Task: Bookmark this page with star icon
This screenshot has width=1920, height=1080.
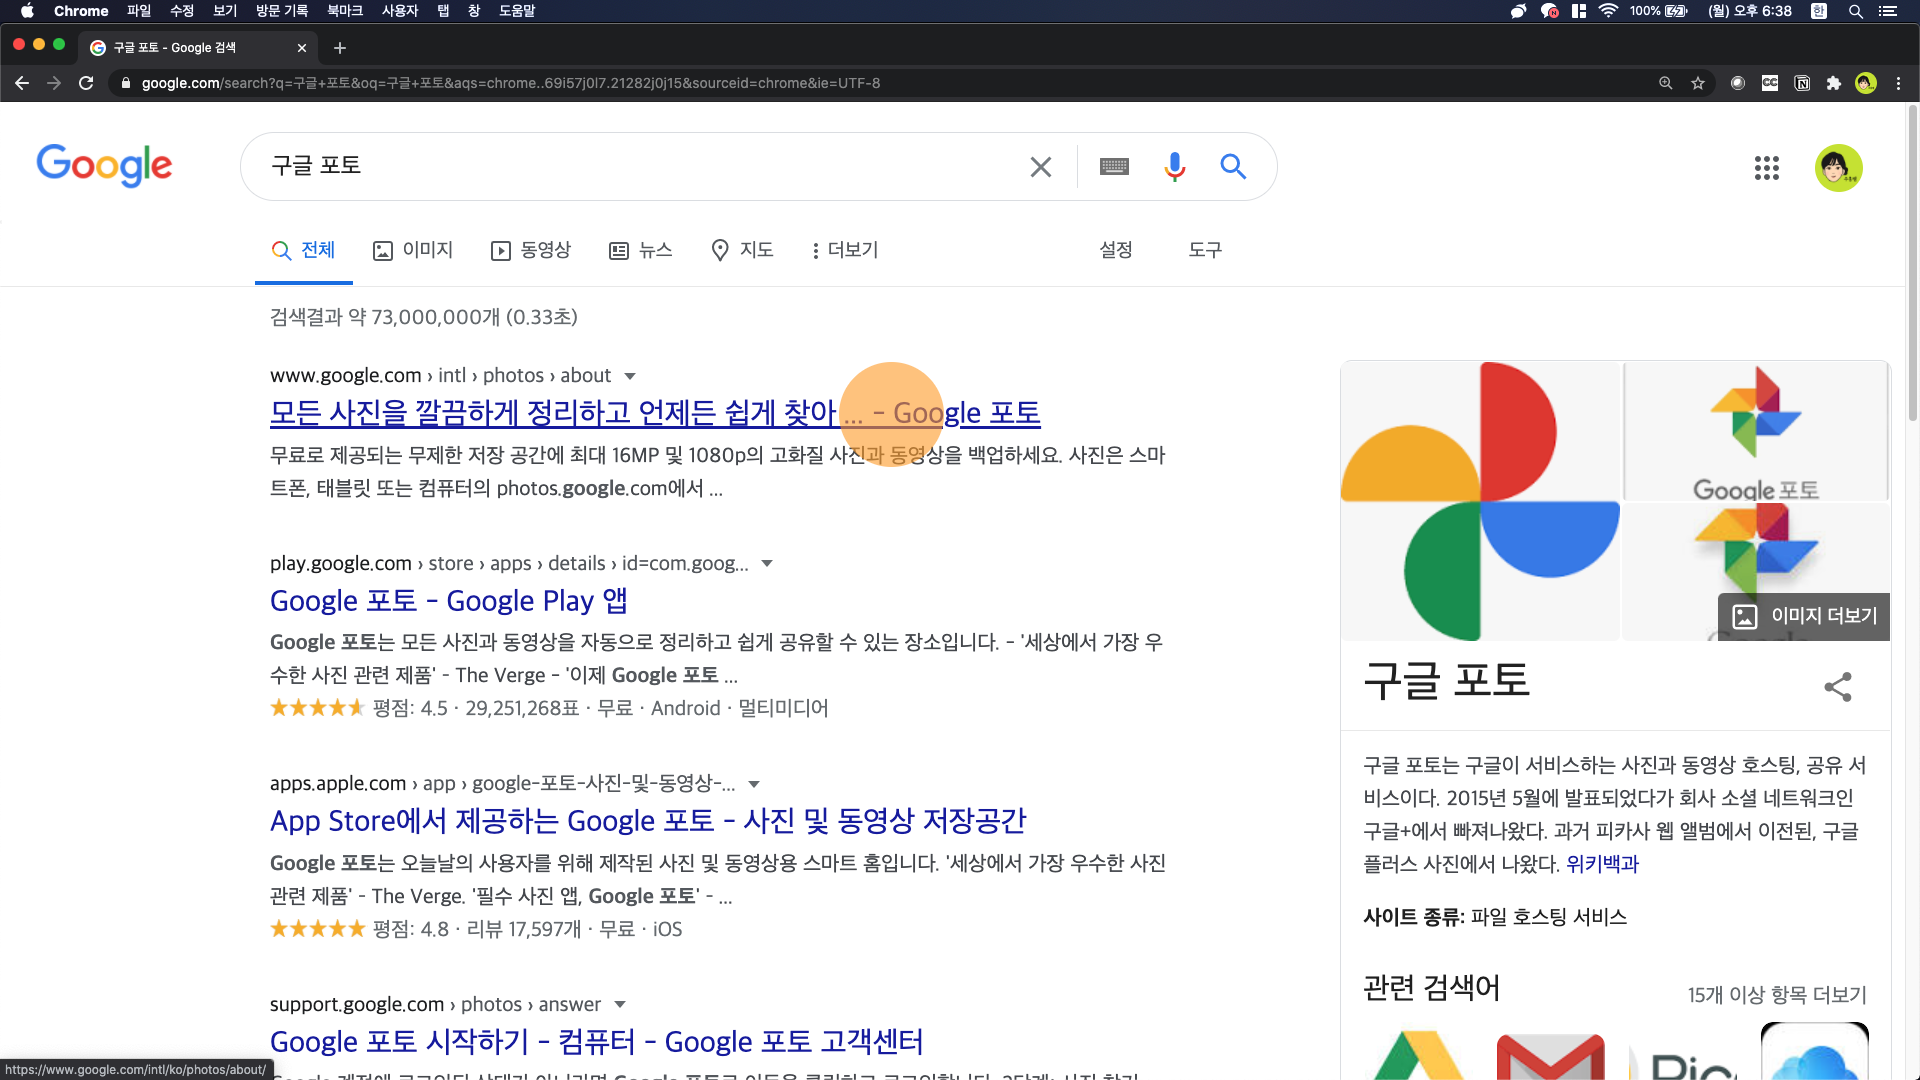Action: (1698, 83)
